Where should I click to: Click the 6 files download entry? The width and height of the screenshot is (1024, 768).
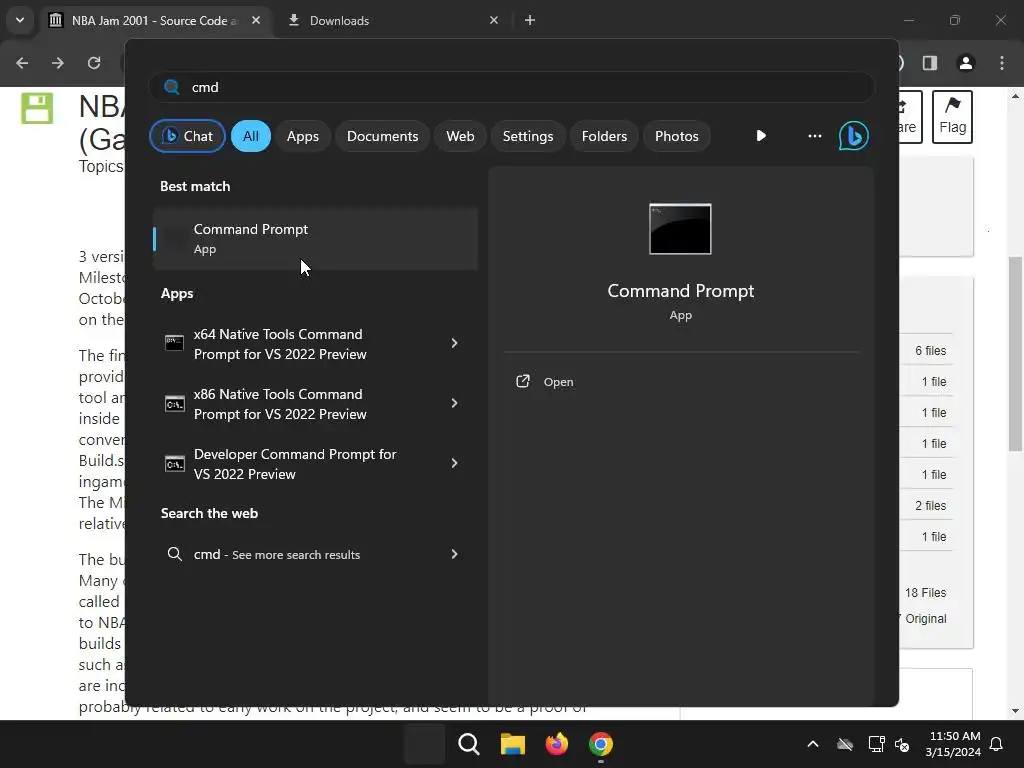click(930, 351)
